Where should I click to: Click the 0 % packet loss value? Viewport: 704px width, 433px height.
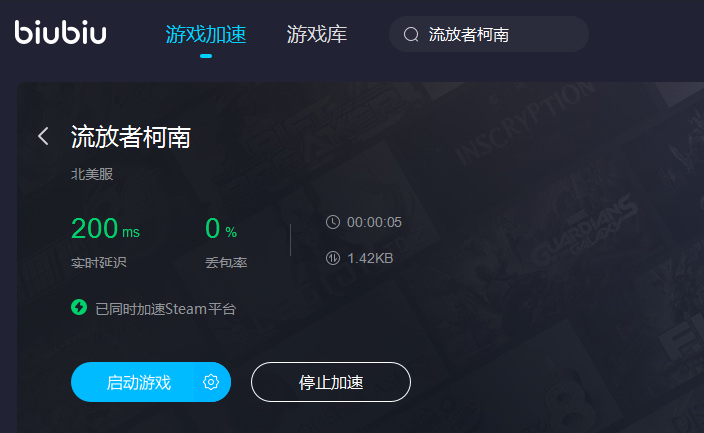(221, 228)
